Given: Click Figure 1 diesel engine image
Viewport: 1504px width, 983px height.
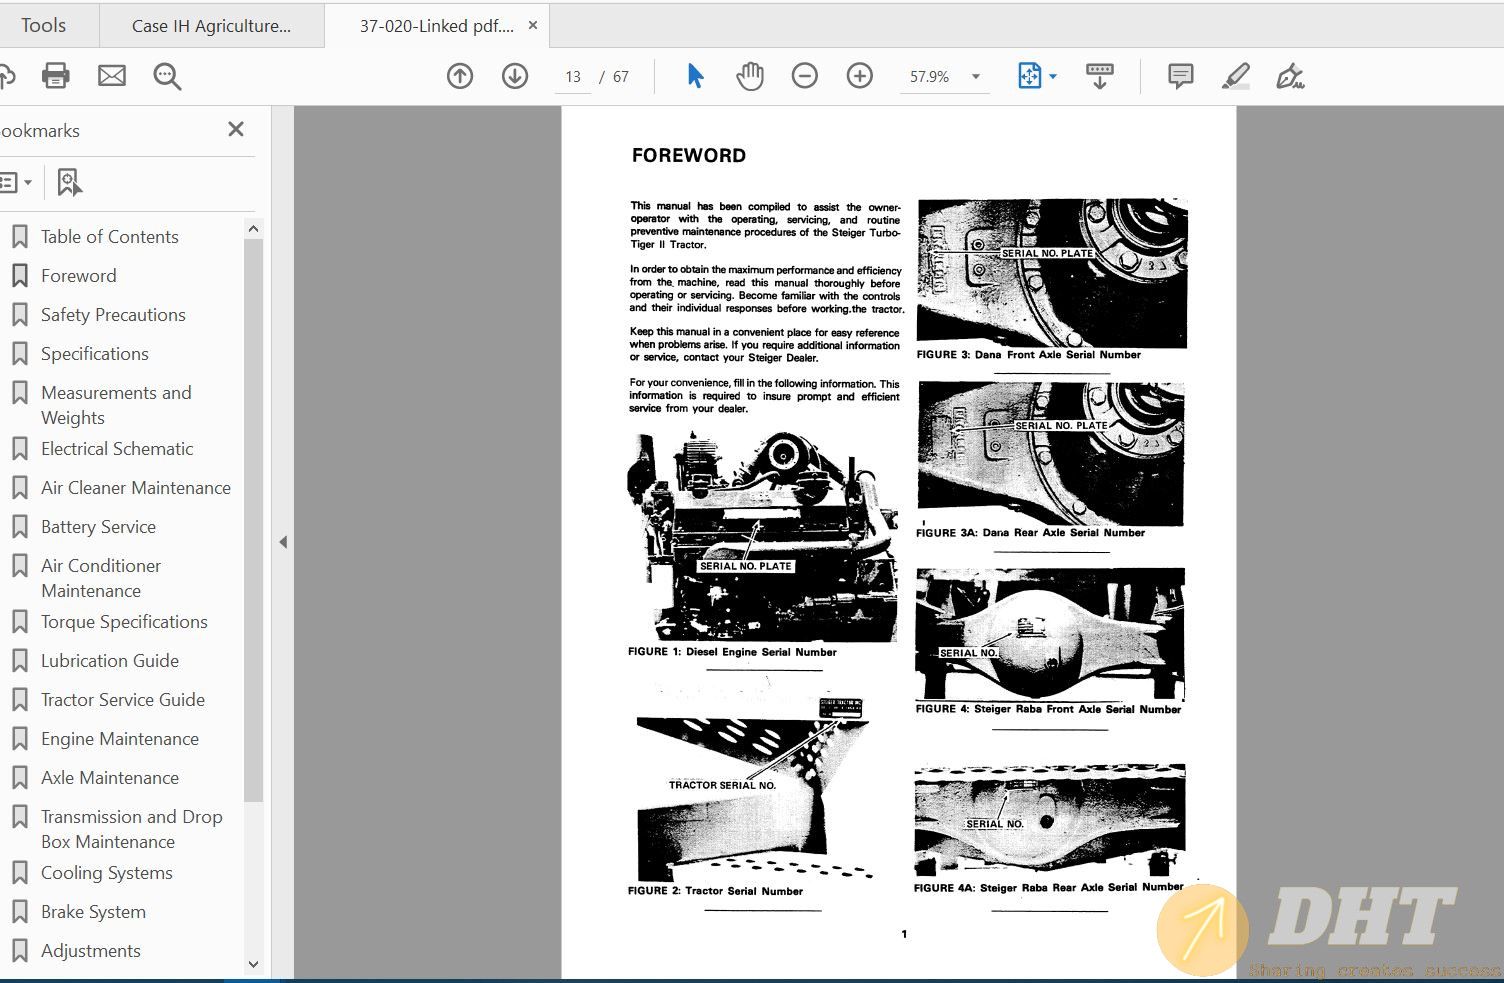Looking at the screenshot, I should coord(762,537).
